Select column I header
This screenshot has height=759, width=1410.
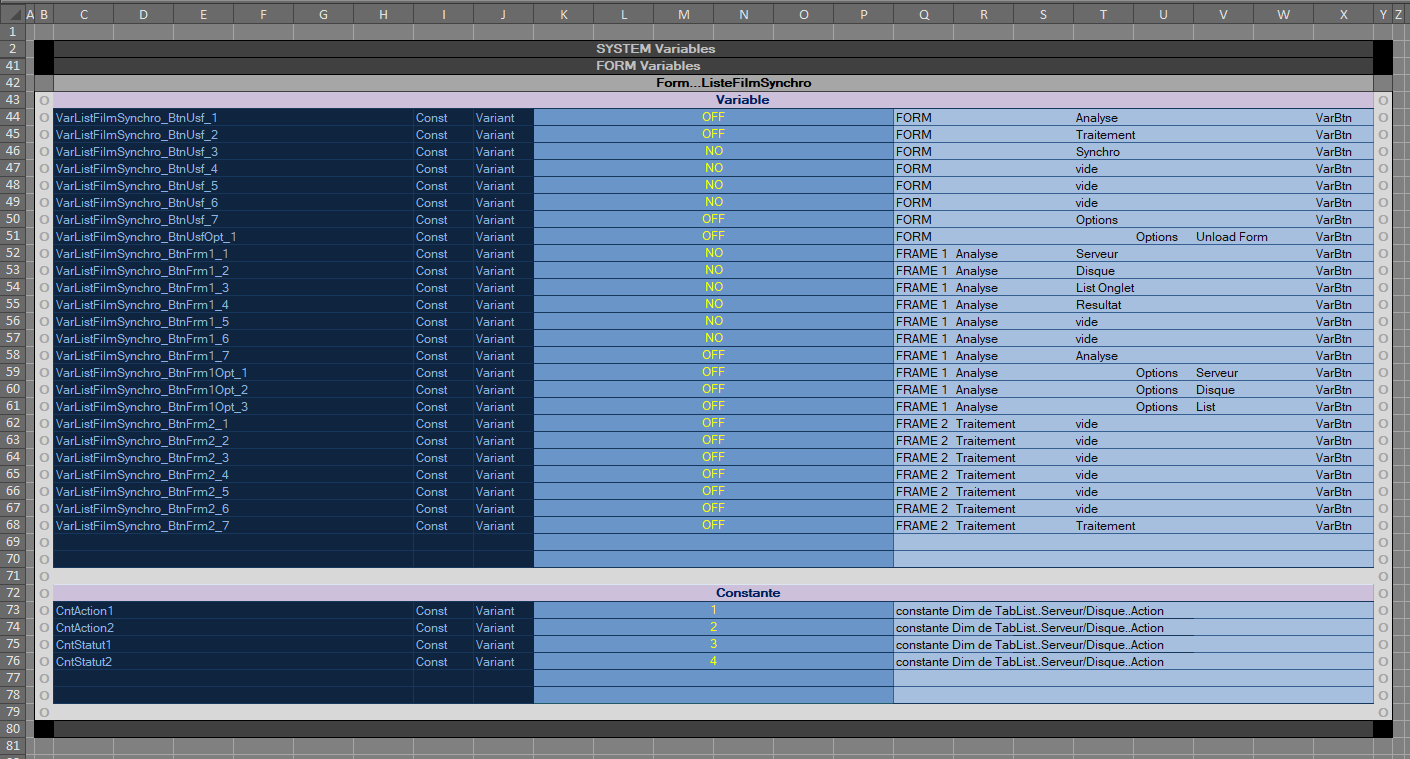pyautogui.click(x=443, y=14)
